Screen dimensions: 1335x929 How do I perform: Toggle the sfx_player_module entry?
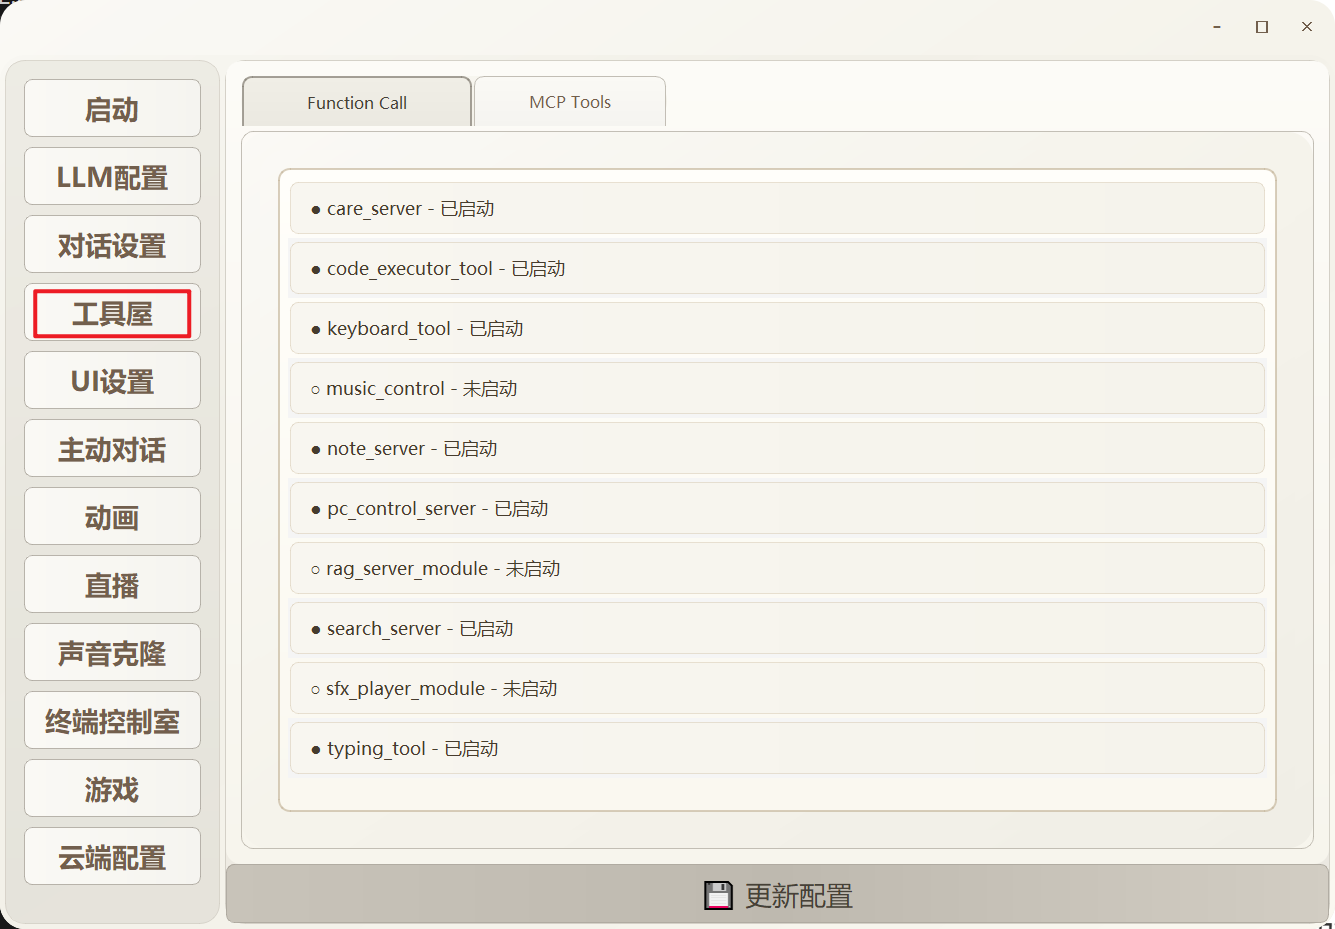point(776,689)
